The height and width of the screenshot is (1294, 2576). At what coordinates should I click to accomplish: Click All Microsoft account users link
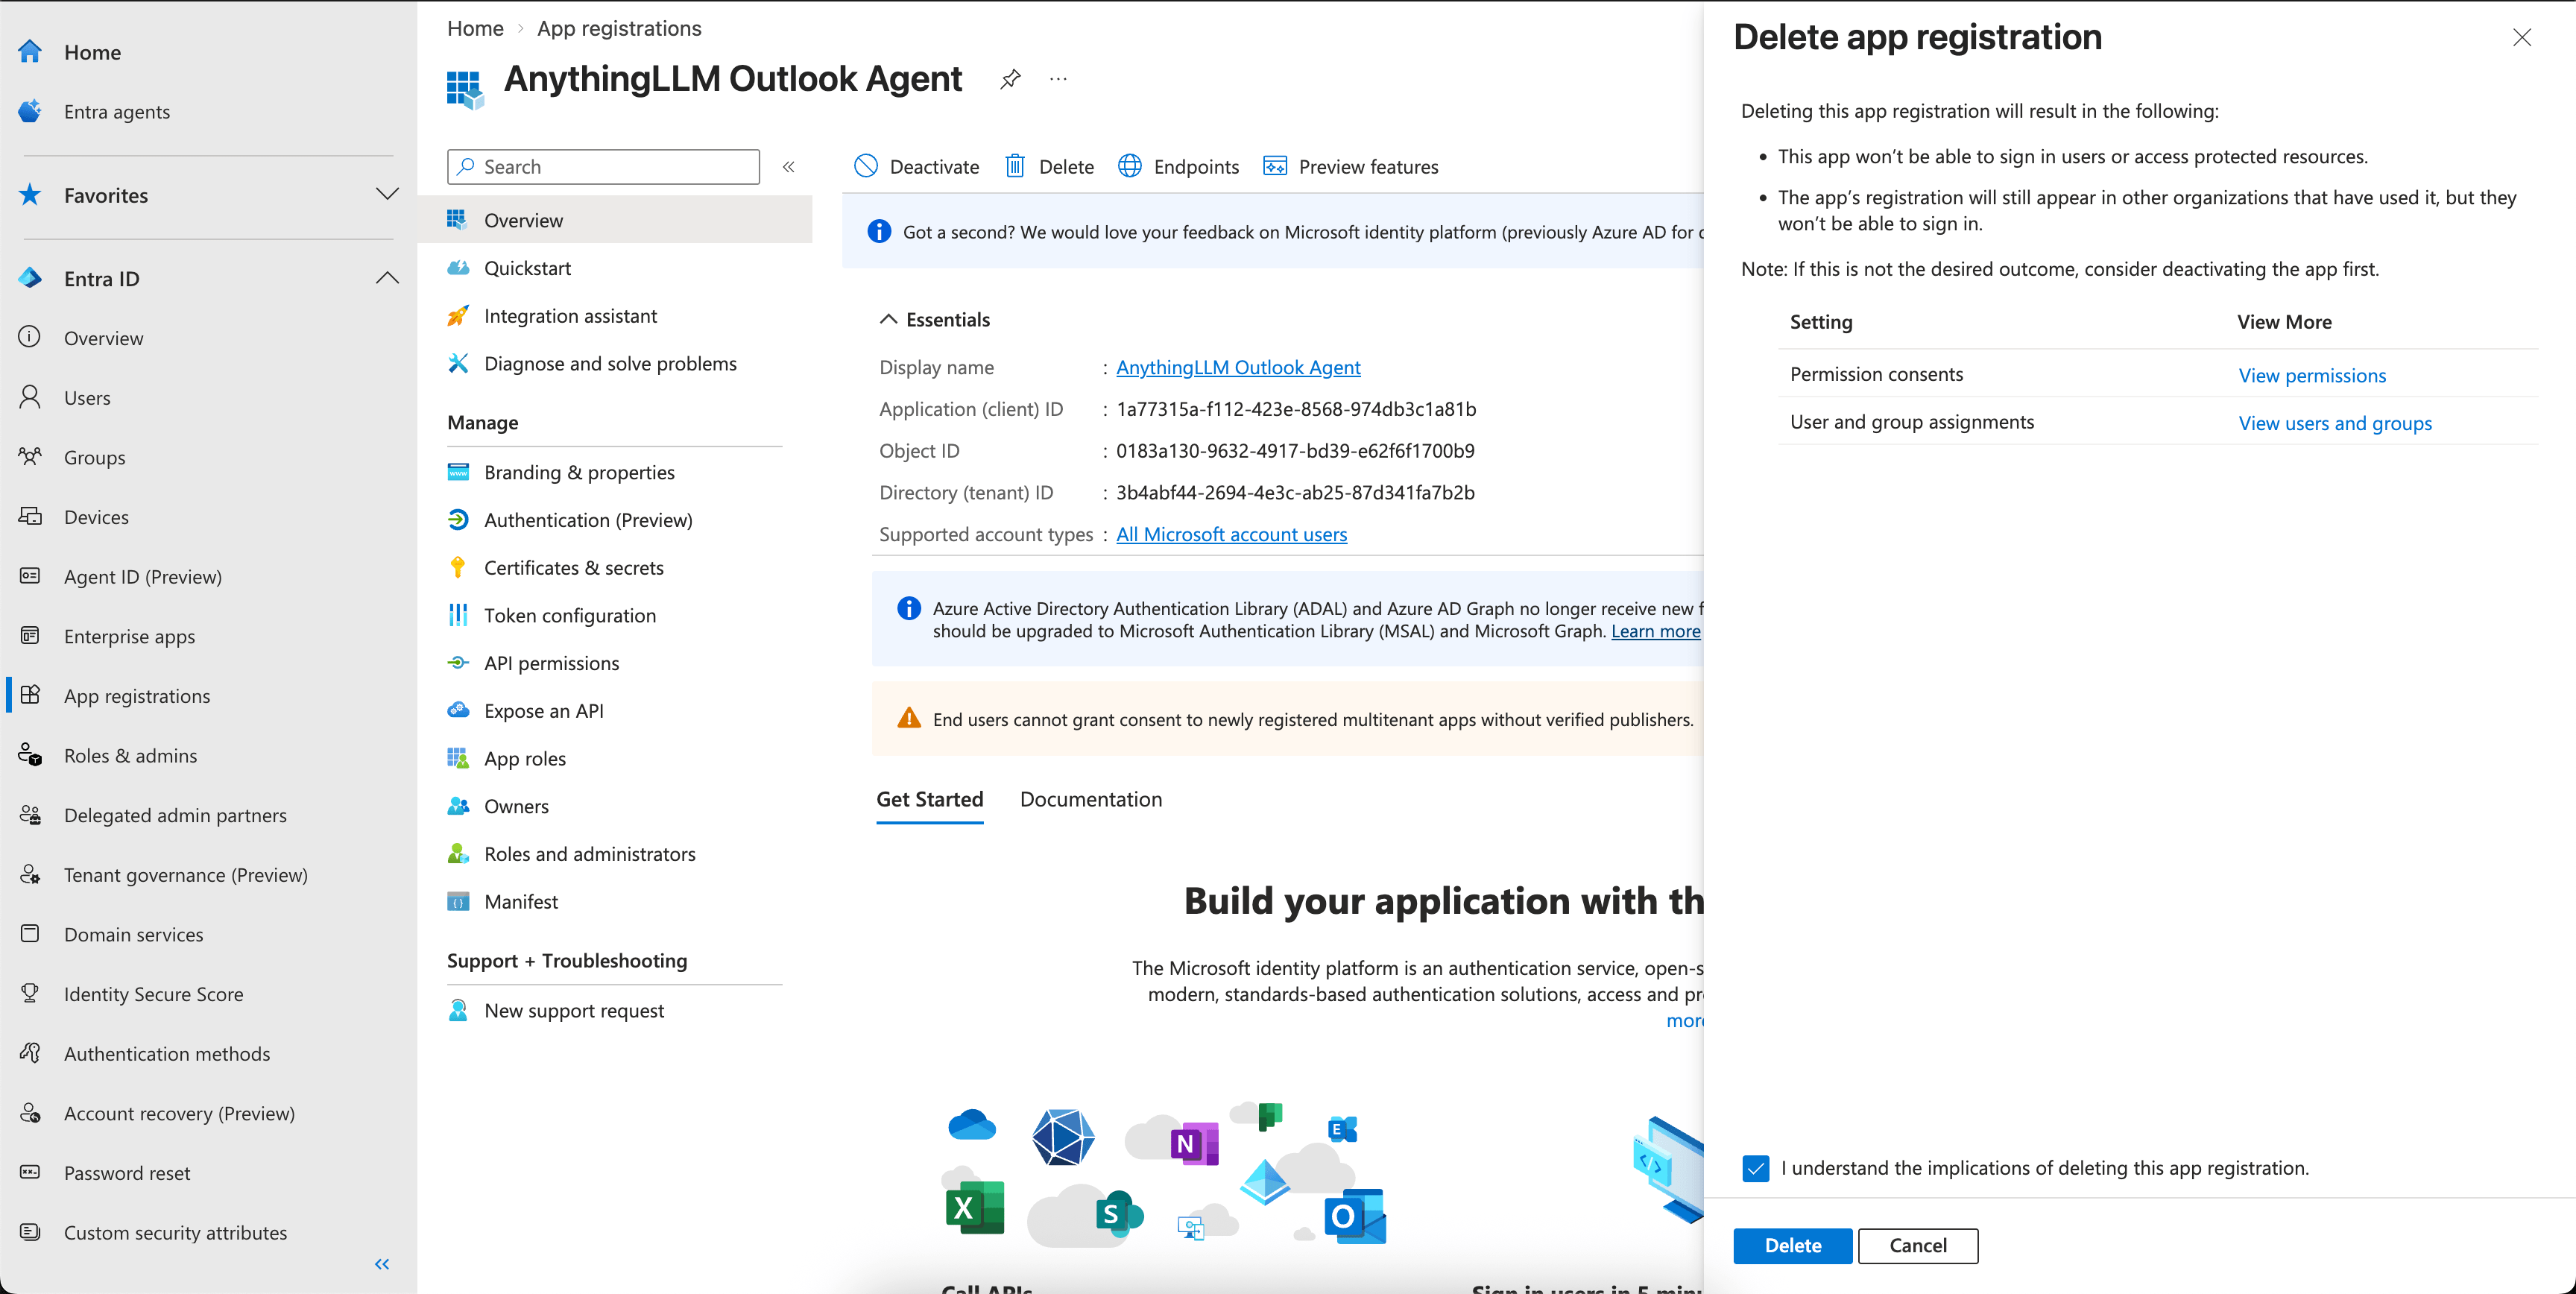click(x=1231, y=533)
